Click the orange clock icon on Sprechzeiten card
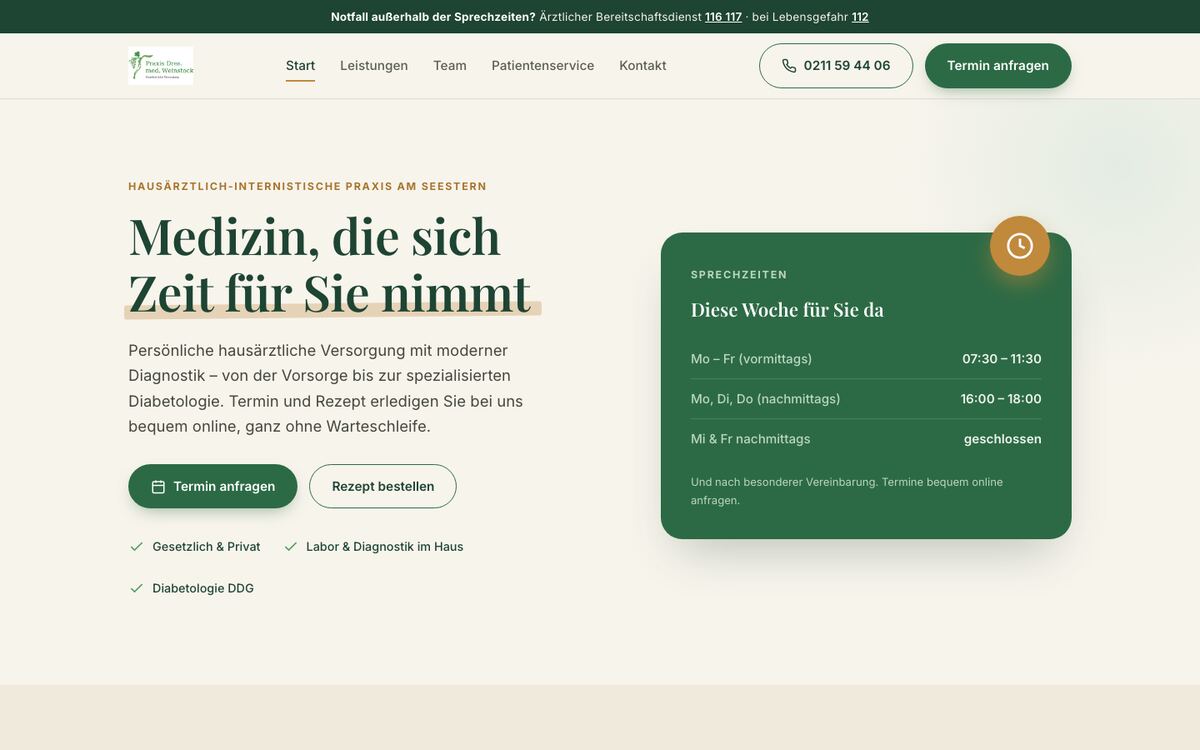Image resolution: width=1200 pixels, height=750 pixels. point(1020,246)
